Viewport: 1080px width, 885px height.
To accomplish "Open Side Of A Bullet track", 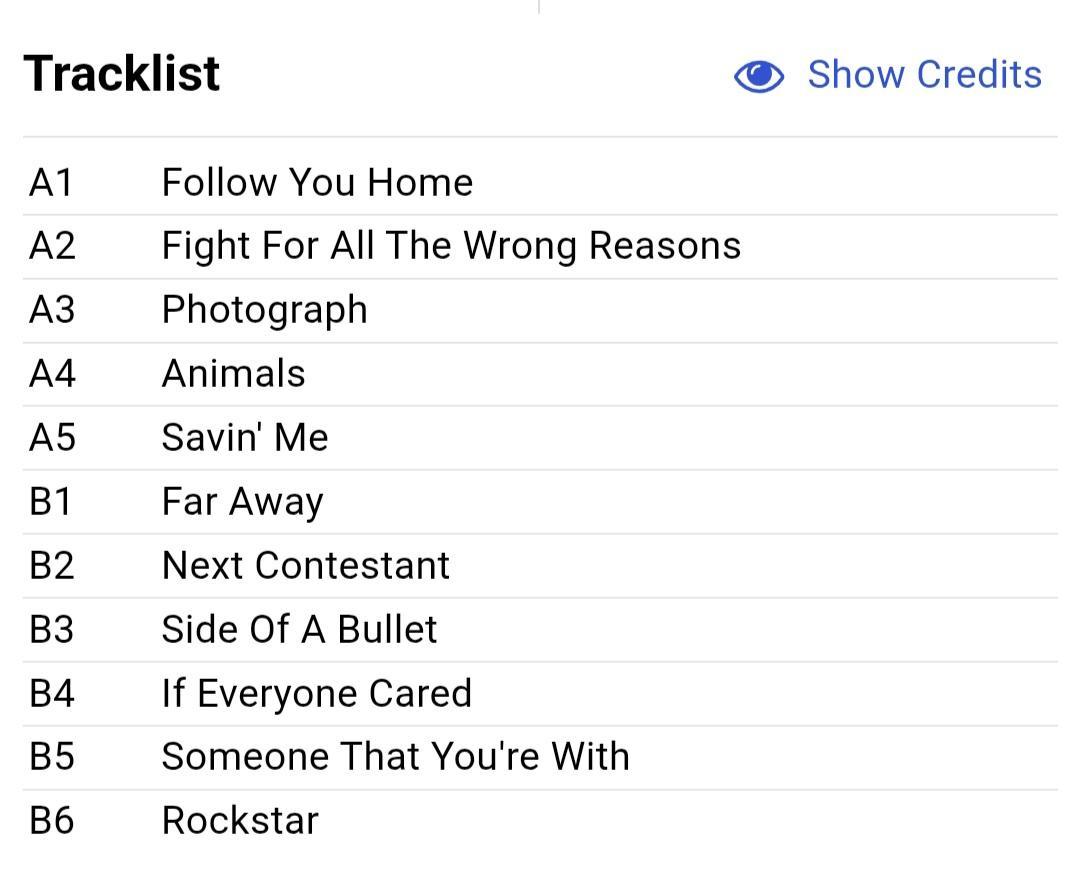I will 300,629.
